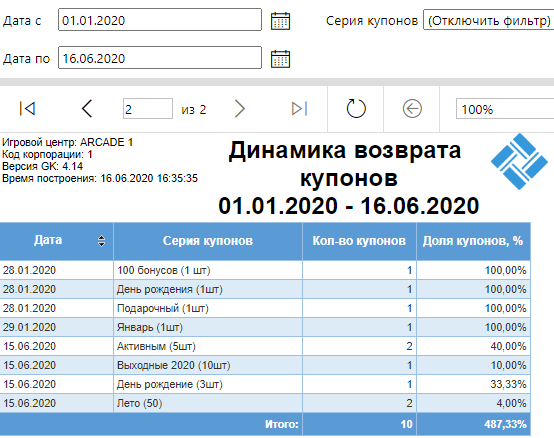Click the Код корпорации: 1 line
The height and width of the screenshot is (438, 554).
pos(47,154)
